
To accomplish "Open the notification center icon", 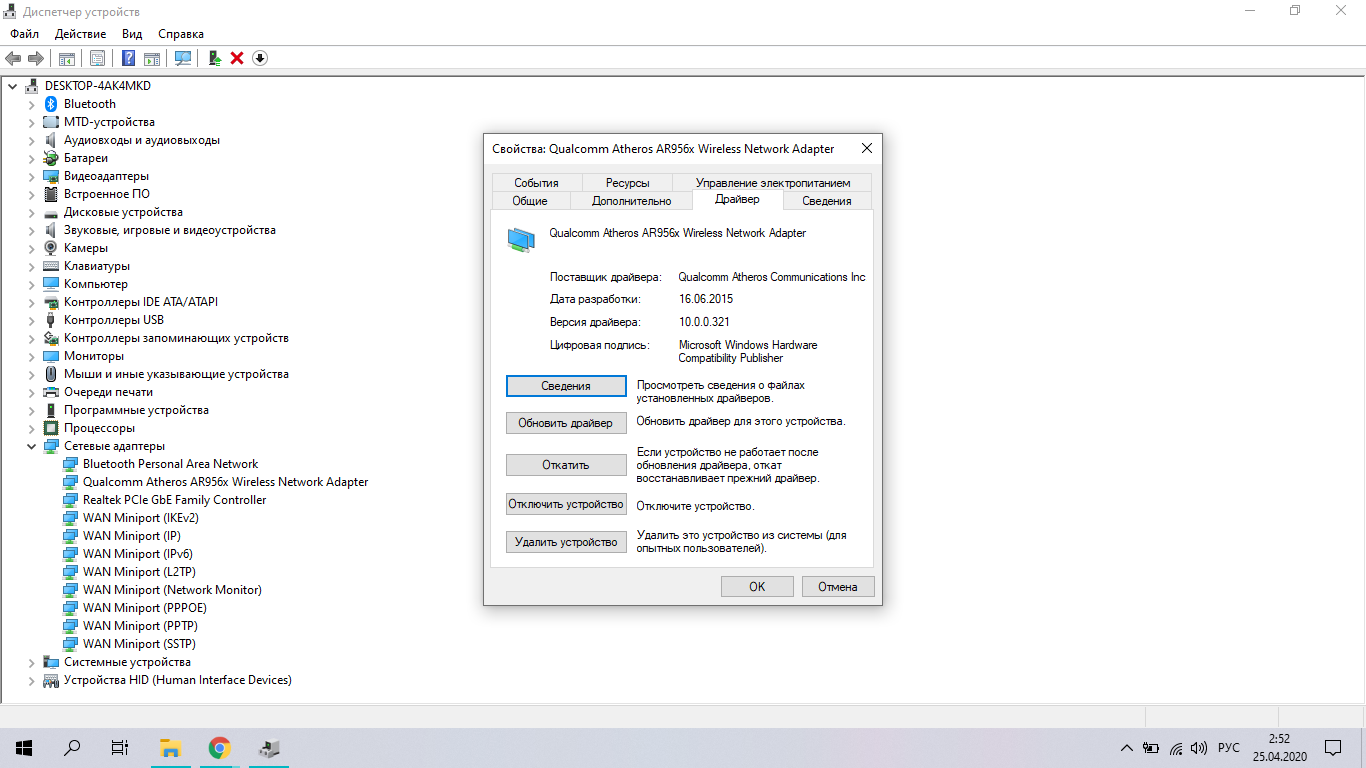I will (x=1333, y=748).
